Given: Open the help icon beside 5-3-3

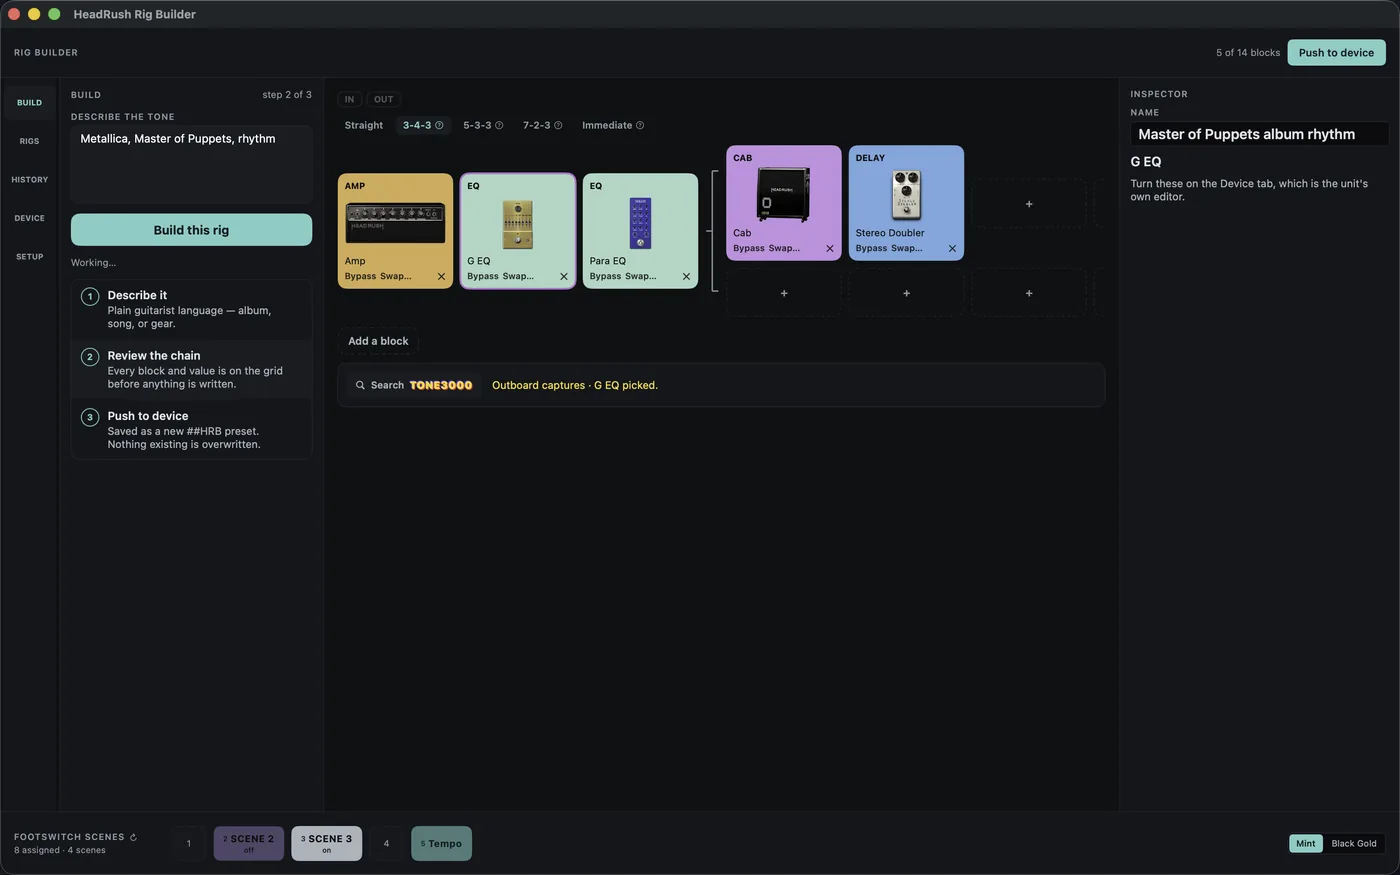Looking at the screenshot, I should pyautogui.click(x=499, y=125).
